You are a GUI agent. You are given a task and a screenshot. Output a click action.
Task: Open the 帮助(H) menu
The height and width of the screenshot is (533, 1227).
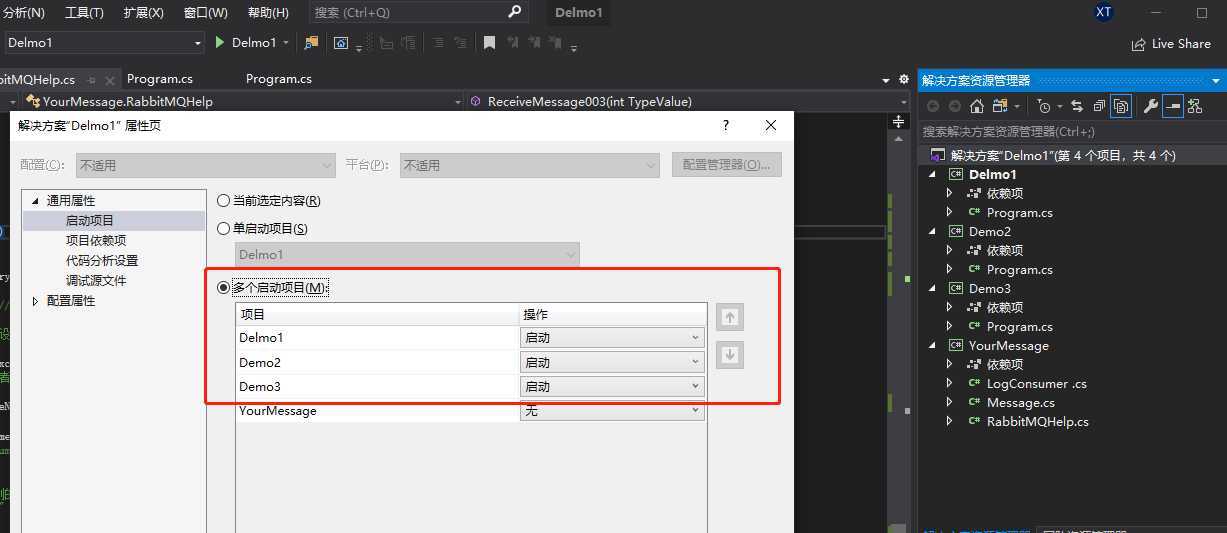(x=267, y=13)
